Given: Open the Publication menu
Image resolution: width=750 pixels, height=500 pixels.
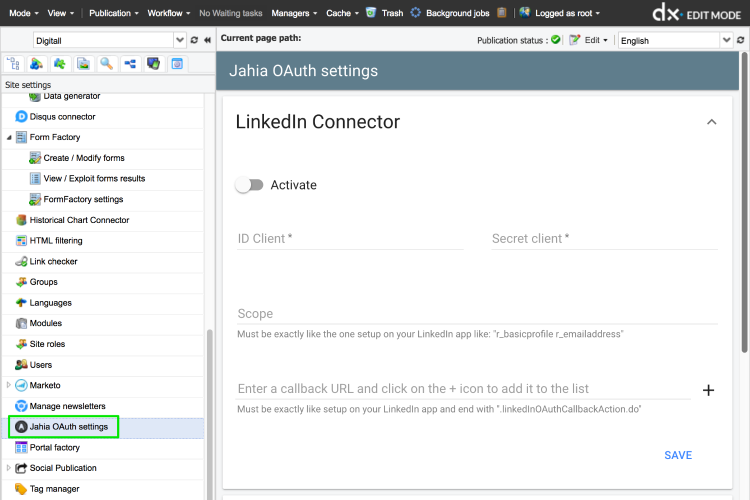Looking at the screenshot, I should 113,13.
